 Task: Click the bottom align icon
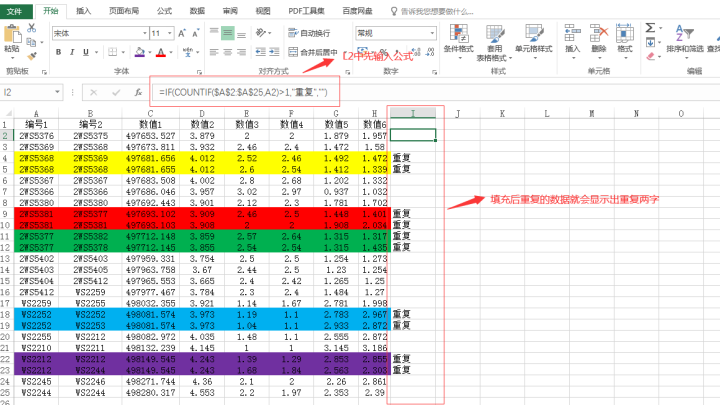pyautogui.click(x=242, y=33)
